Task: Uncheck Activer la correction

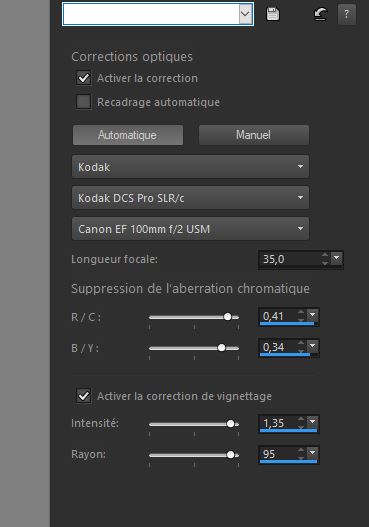Action: click(x=83, y=78)
